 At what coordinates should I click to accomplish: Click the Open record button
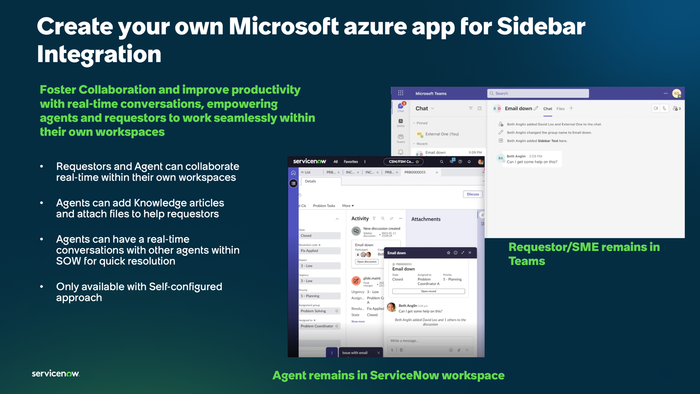click(x=429, y=291)
